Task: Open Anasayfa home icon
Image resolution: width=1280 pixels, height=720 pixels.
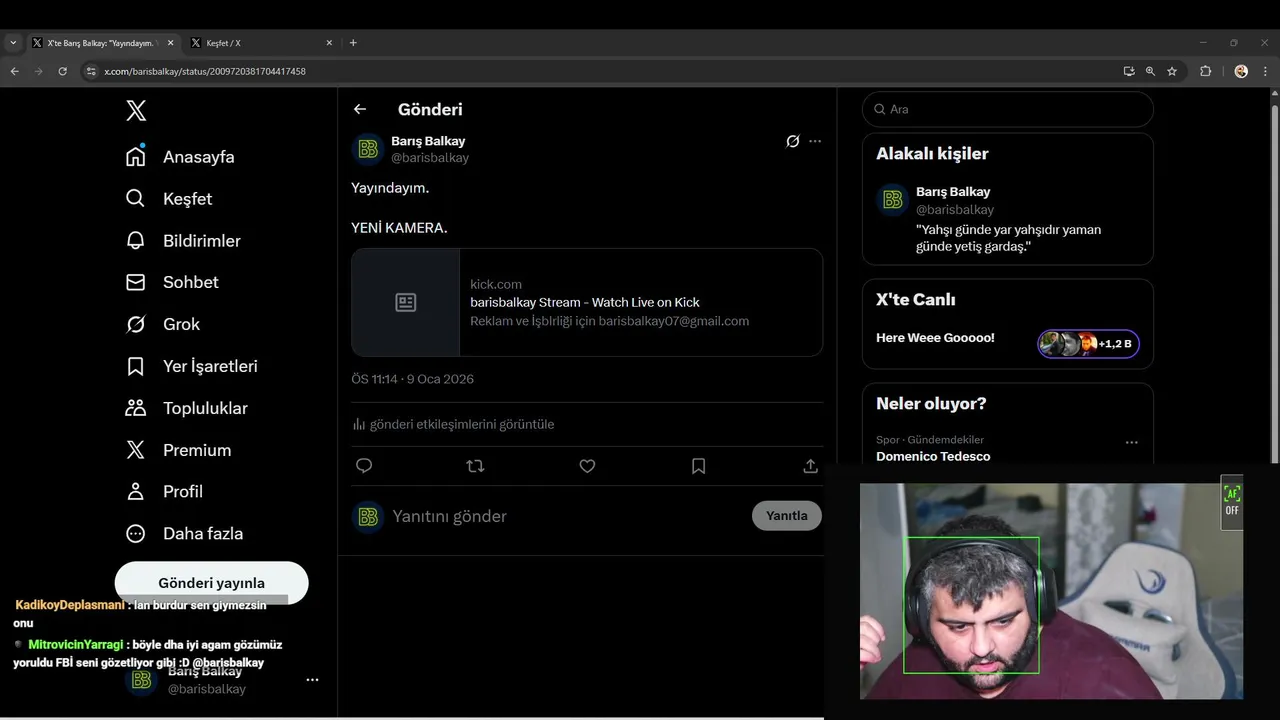Action: tap(136, 156)
